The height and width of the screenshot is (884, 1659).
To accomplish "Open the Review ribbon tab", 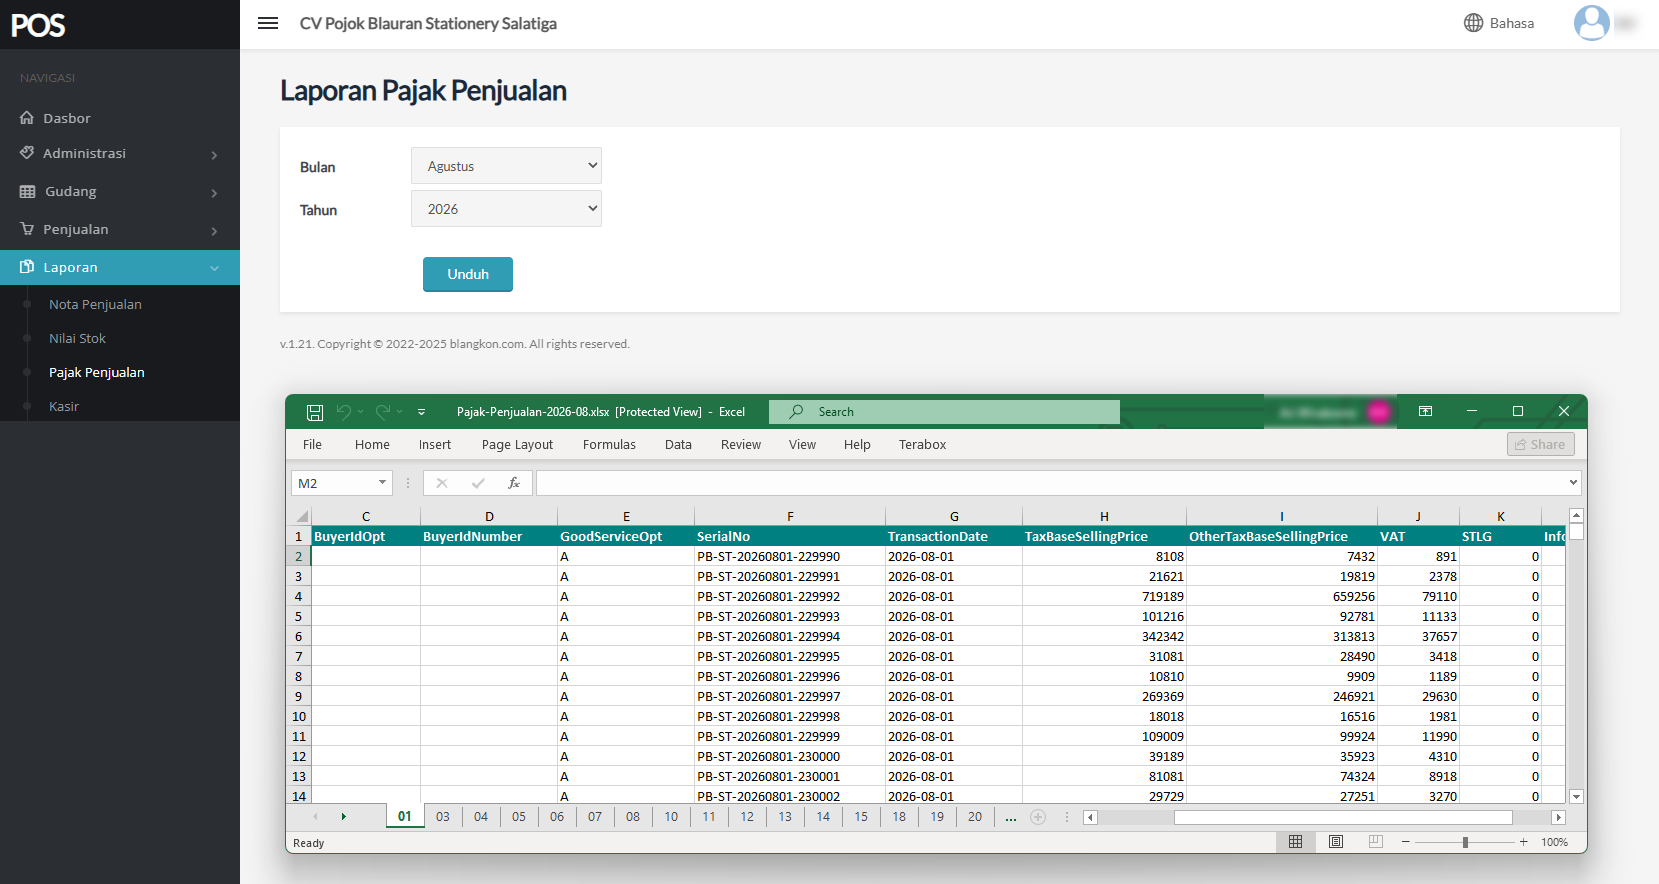I will (x=741, y=445).
